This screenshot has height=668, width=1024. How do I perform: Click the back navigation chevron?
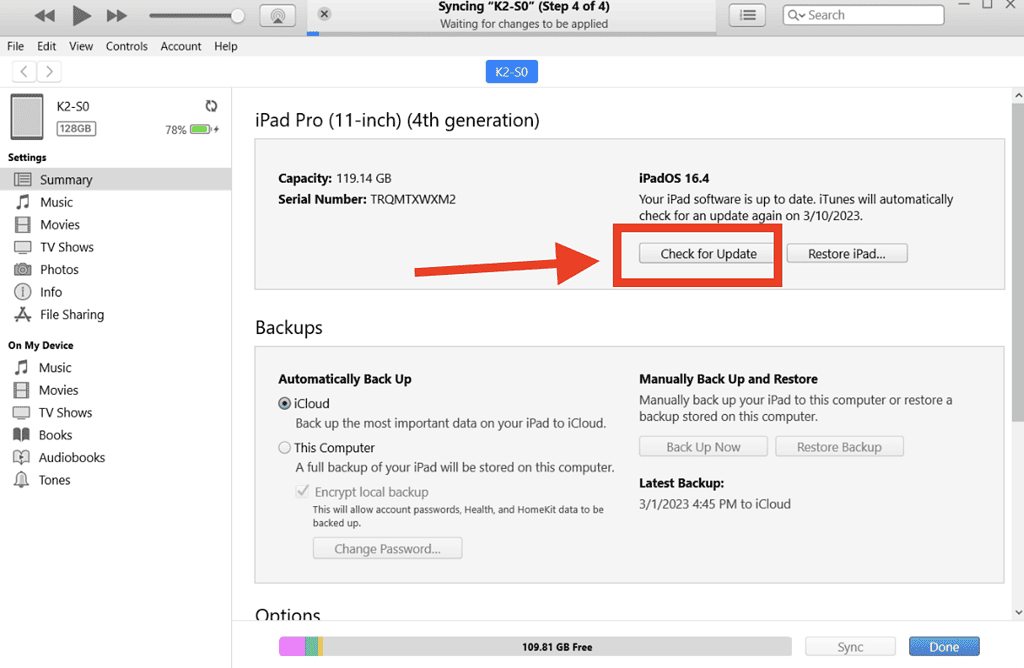click(x=23, y=71)
